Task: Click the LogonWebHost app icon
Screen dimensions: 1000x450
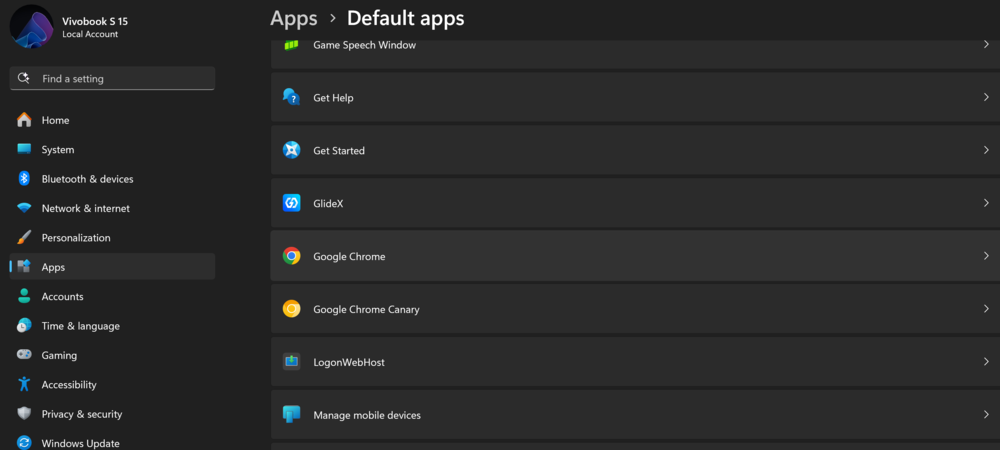Action: point(291,362)
